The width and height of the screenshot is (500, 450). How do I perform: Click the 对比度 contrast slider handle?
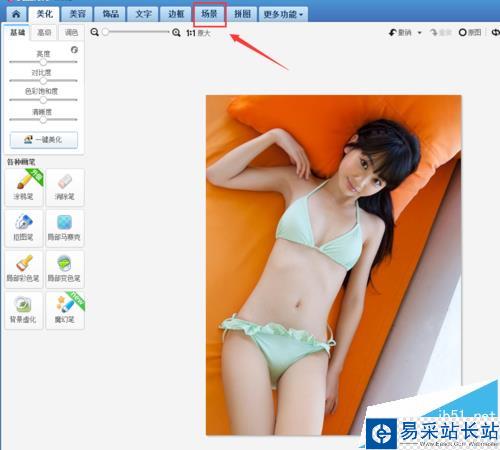point(43,81)
